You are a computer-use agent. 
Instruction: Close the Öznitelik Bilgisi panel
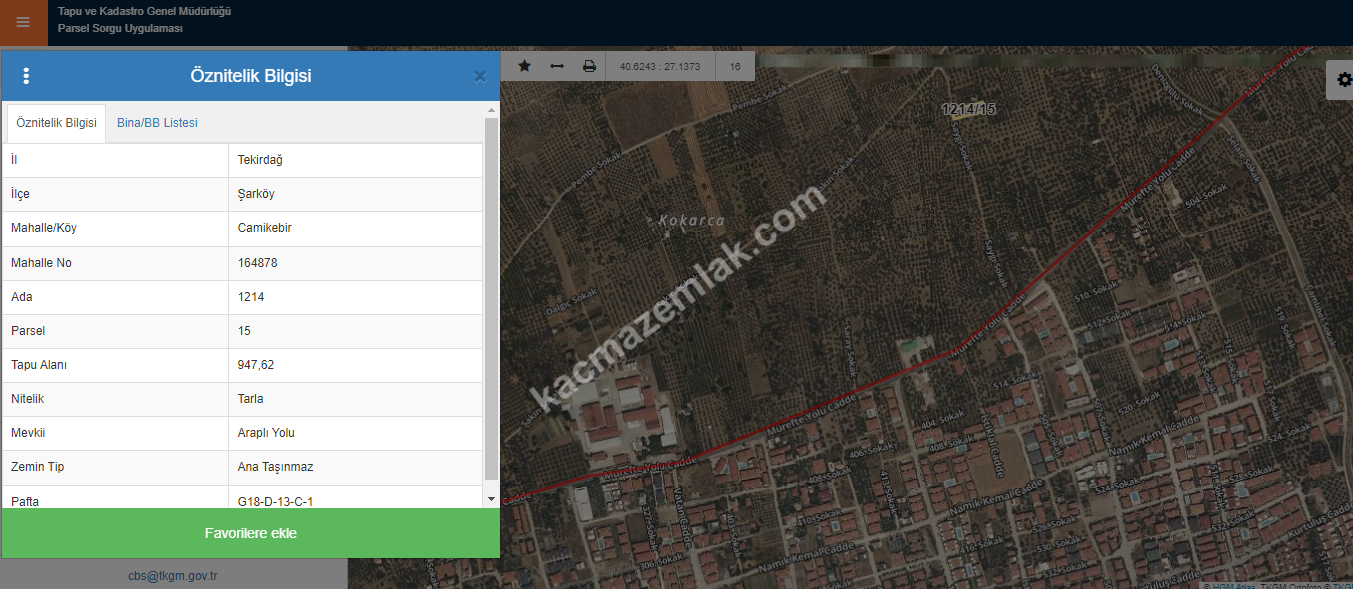(480, 76)
